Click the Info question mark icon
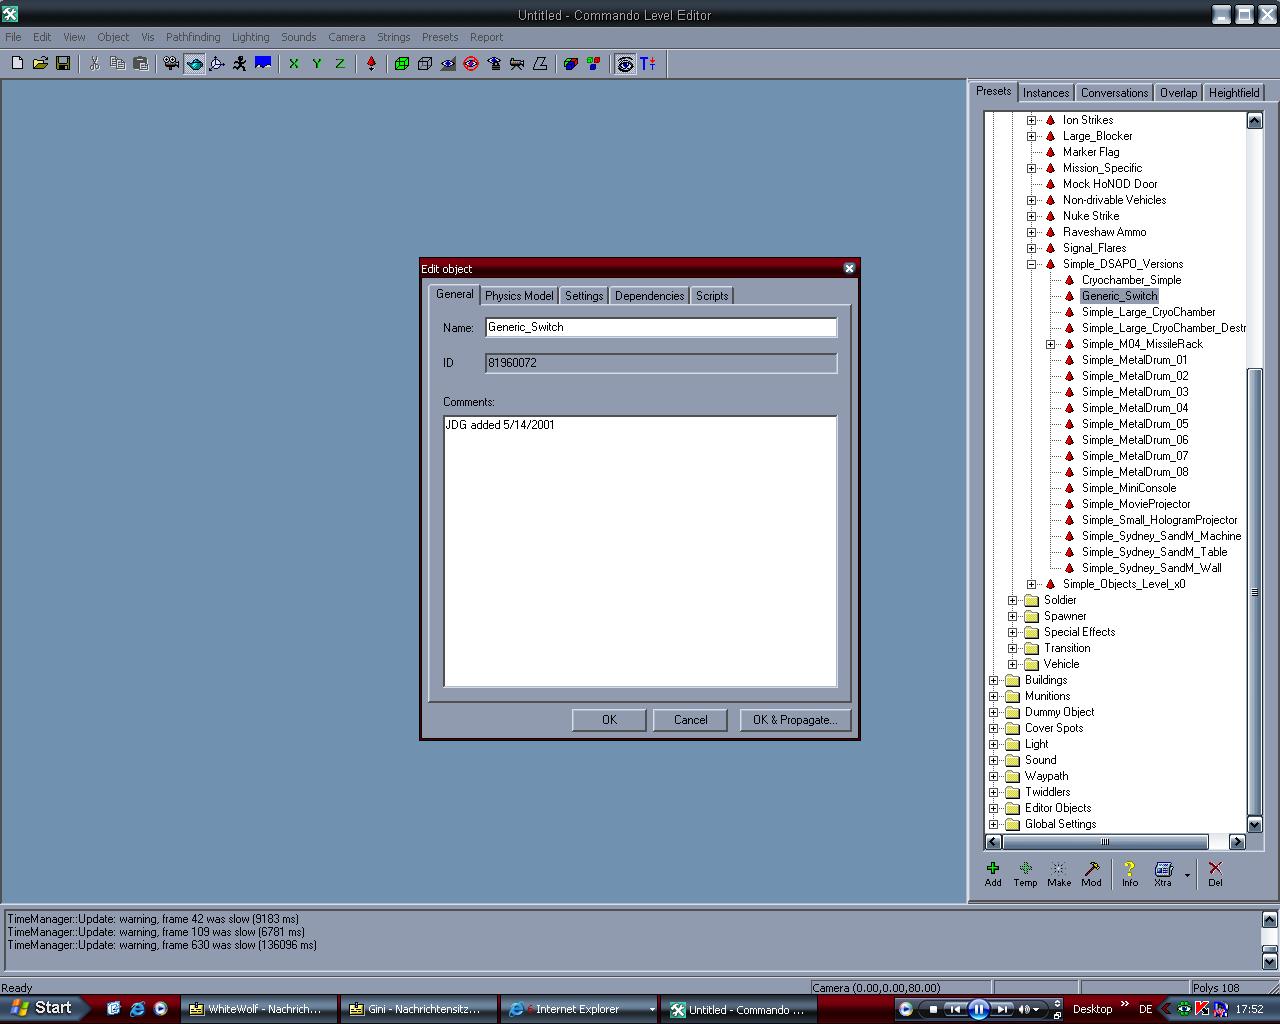The height and width of the screenshot is (1024, 1280). tap(1129, 873)
